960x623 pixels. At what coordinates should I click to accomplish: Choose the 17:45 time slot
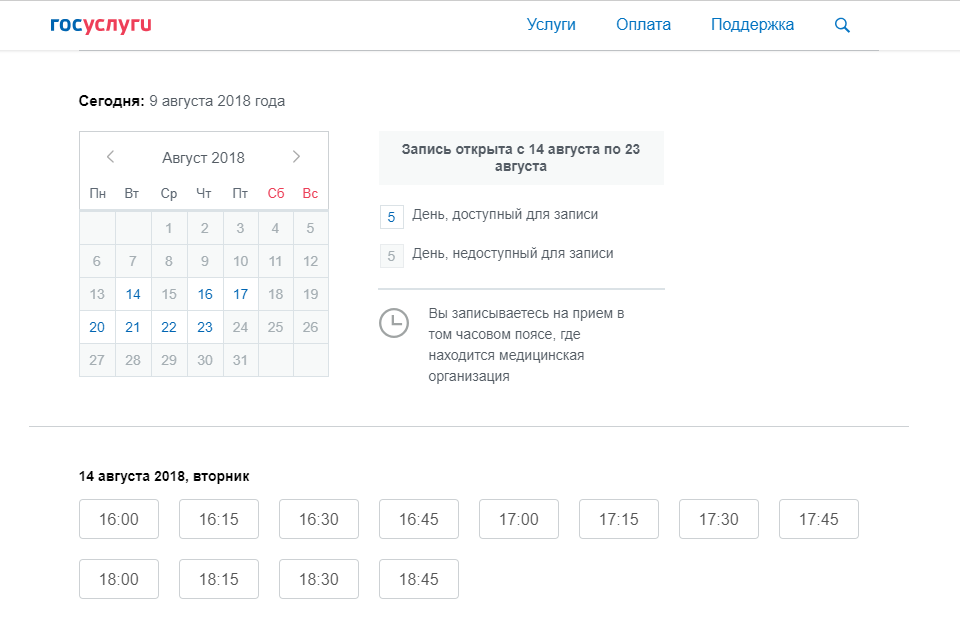pyautogui.click(x=819, y=519)
